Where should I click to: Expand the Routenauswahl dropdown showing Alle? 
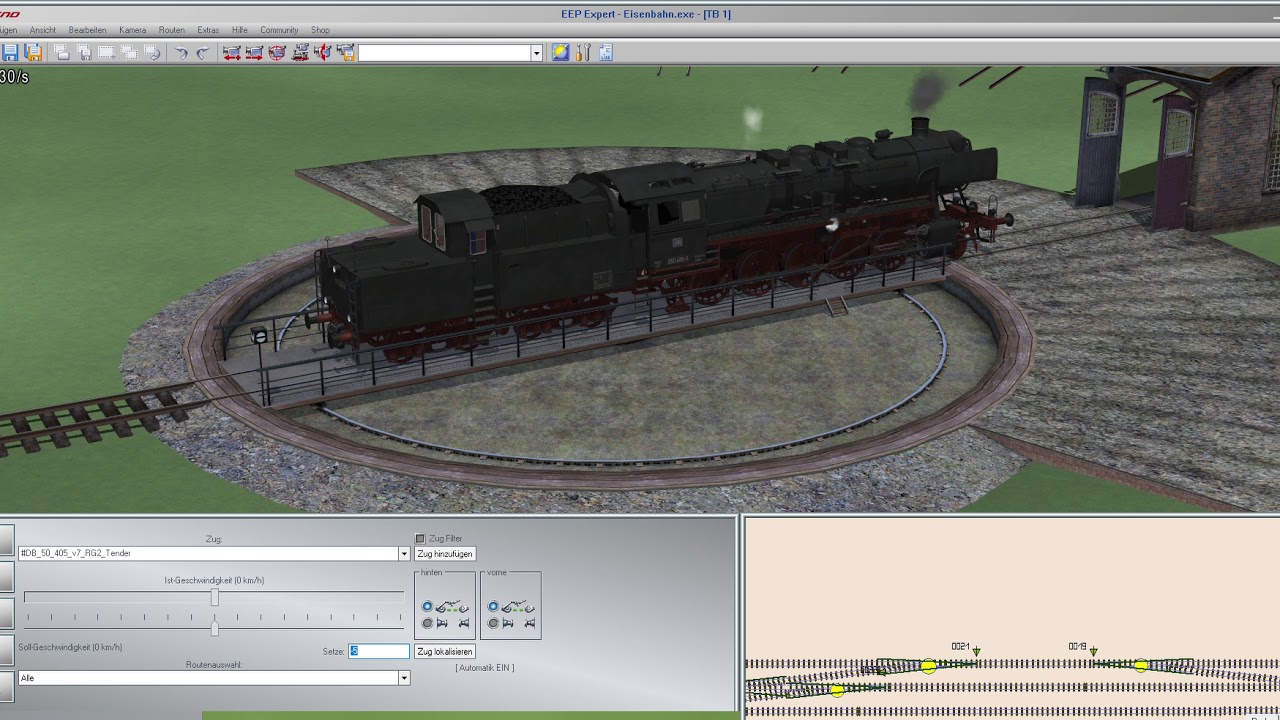pos(404,678)
